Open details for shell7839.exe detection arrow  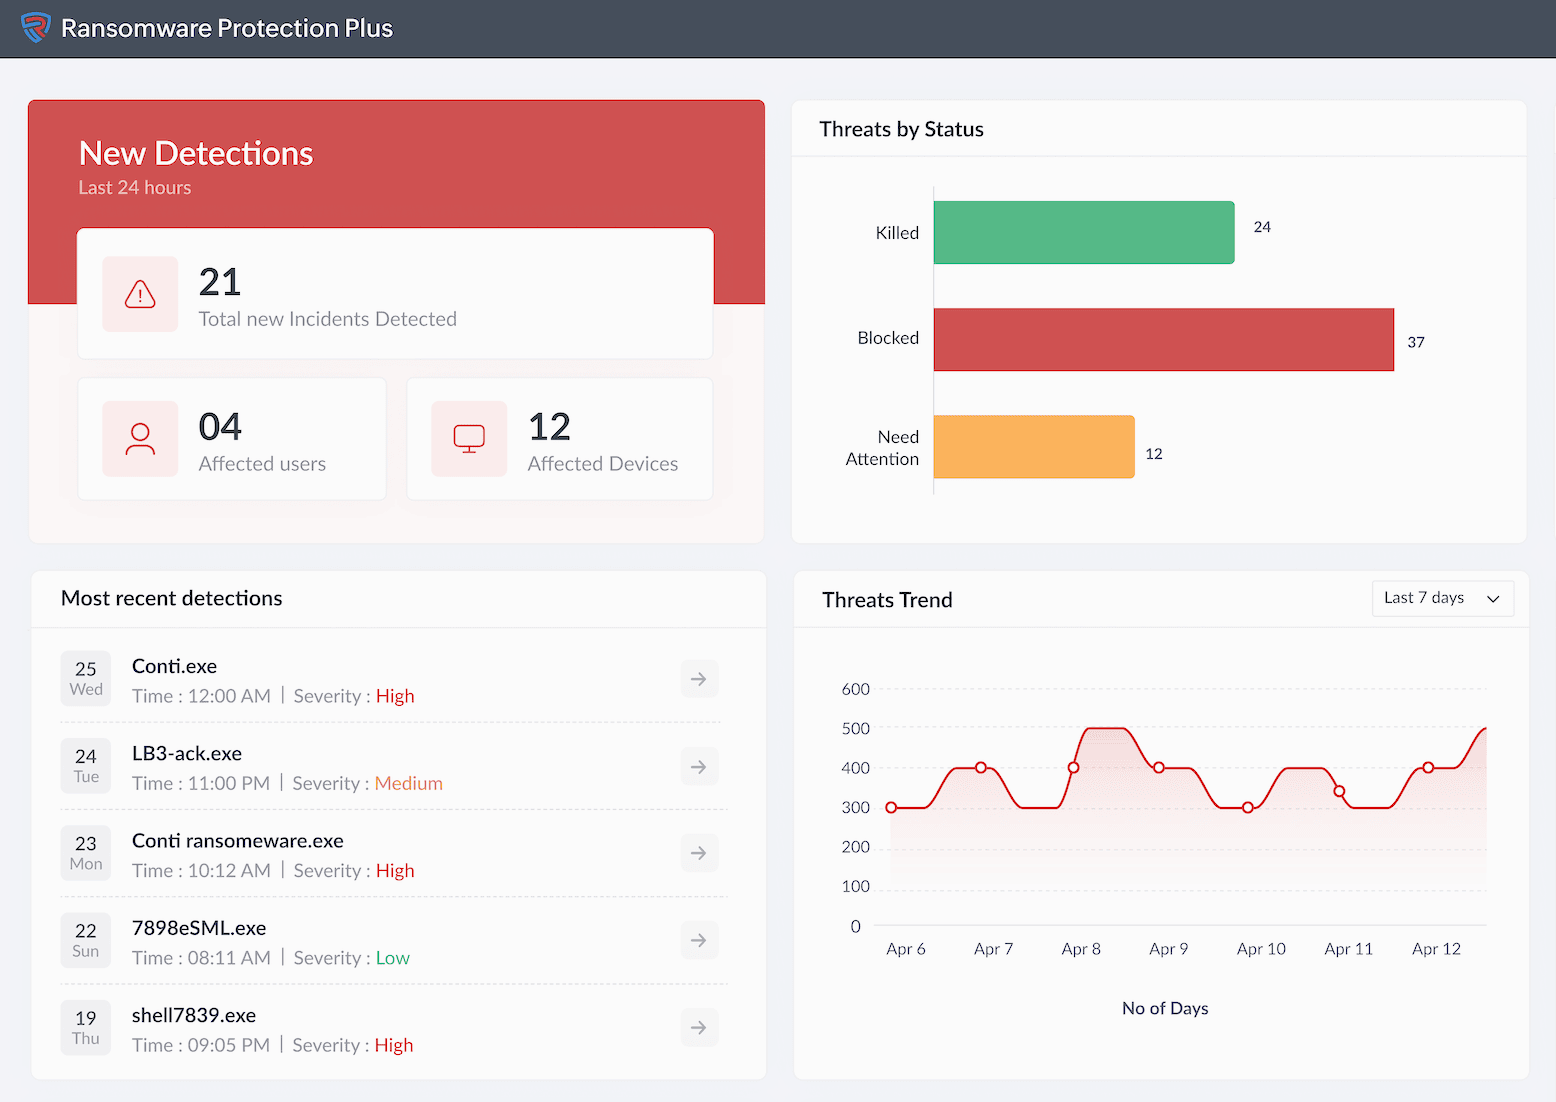(x=699, y=1027)
